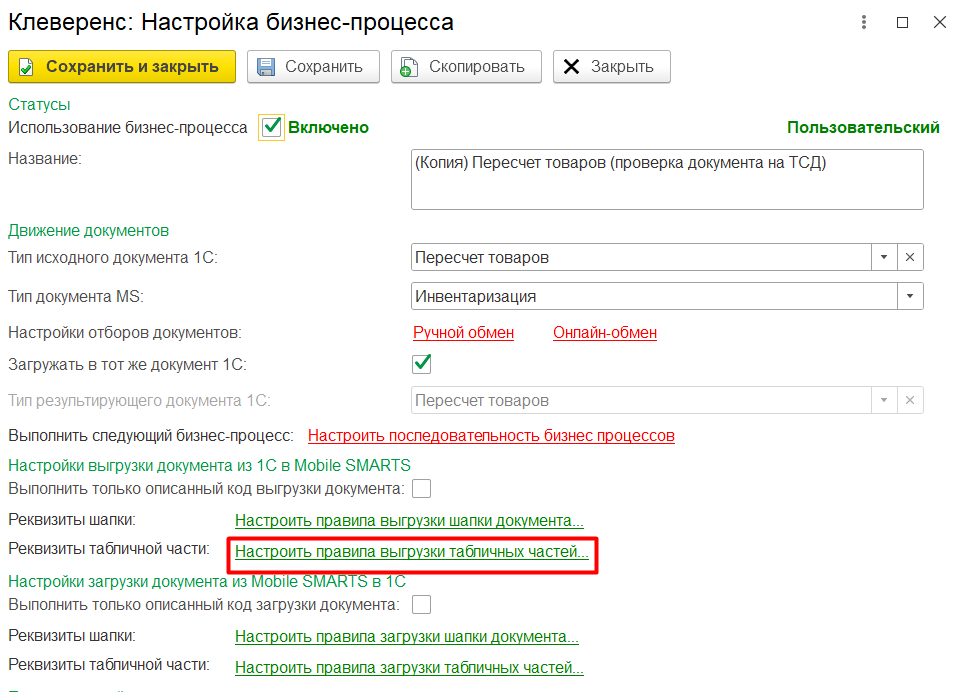Open 'Настроить правила загрузки шапки документа...' link
Viewport: 963px width, 692px height.
point(407,637)
